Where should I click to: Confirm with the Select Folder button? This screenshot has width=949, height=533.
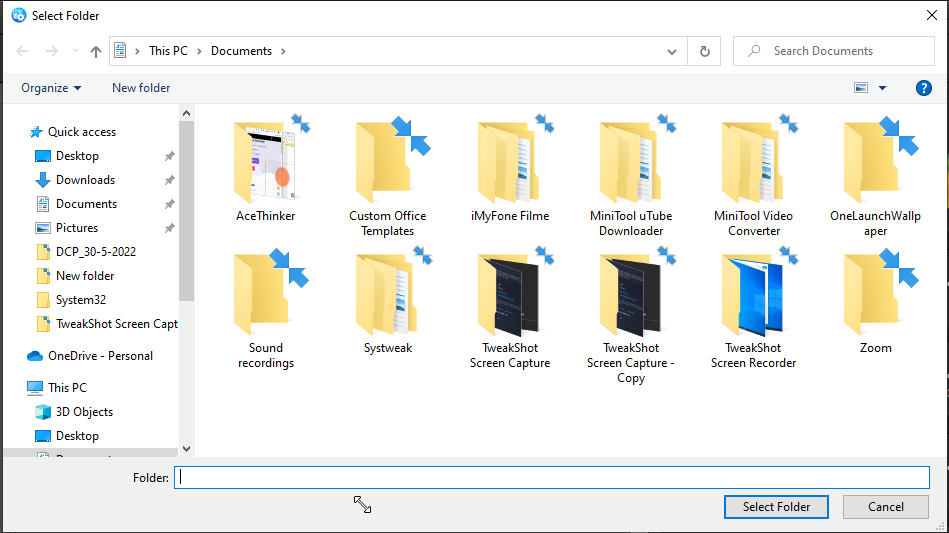pos(776,507)
